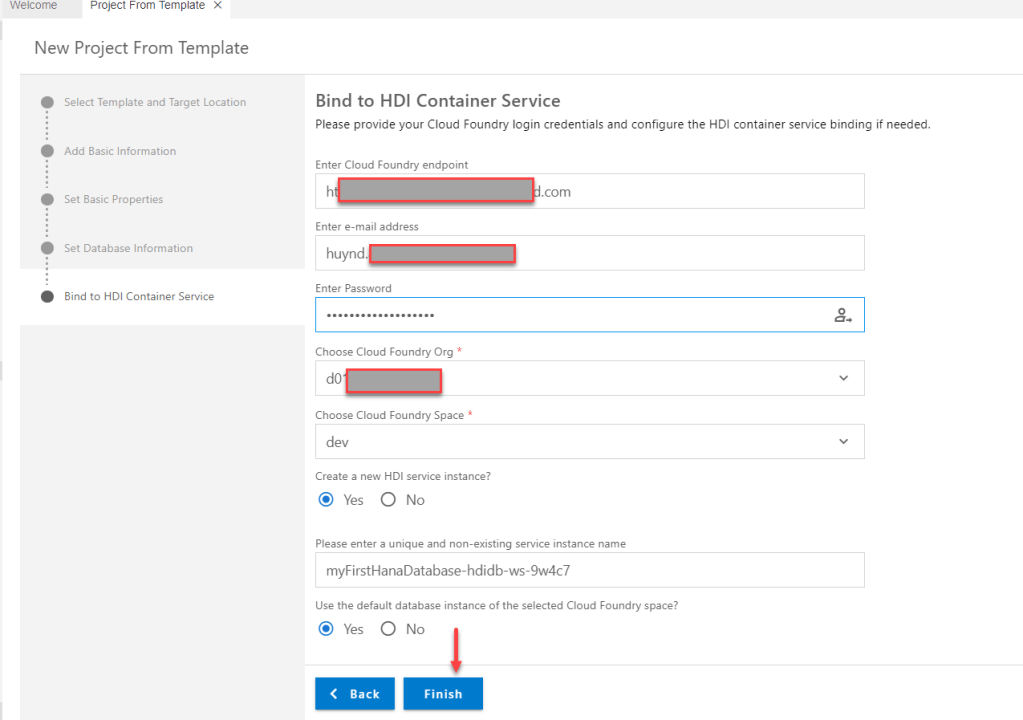
Task: Click the Set Basic Properties step circle
Action: coord(47,199)
